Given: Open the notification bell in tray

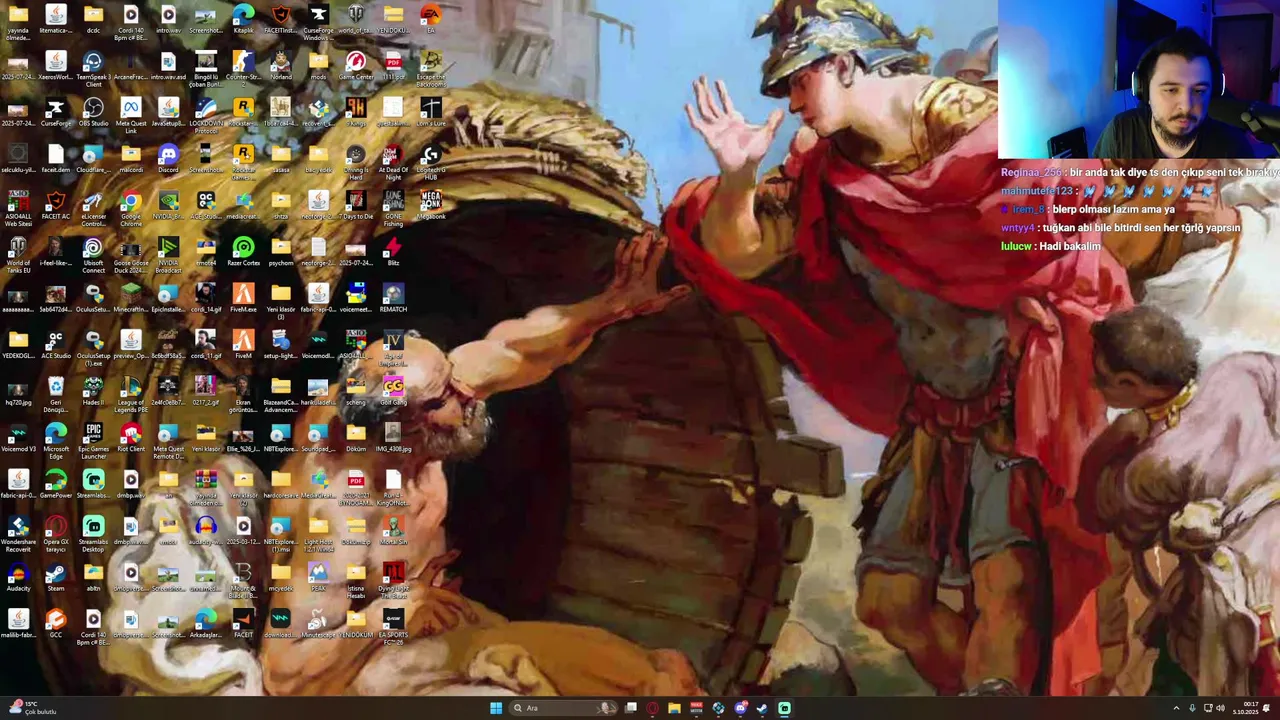Looking at the screenshot, I should pyautogui.click(x=1267, y=708).
